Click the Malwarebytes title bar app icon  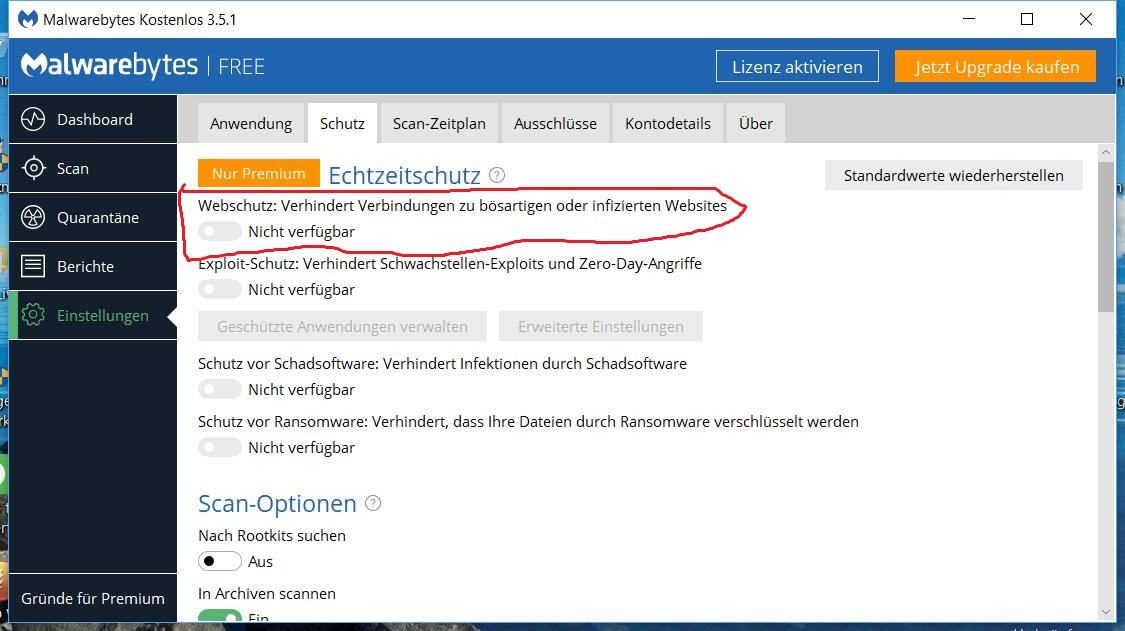click(27, 19)
